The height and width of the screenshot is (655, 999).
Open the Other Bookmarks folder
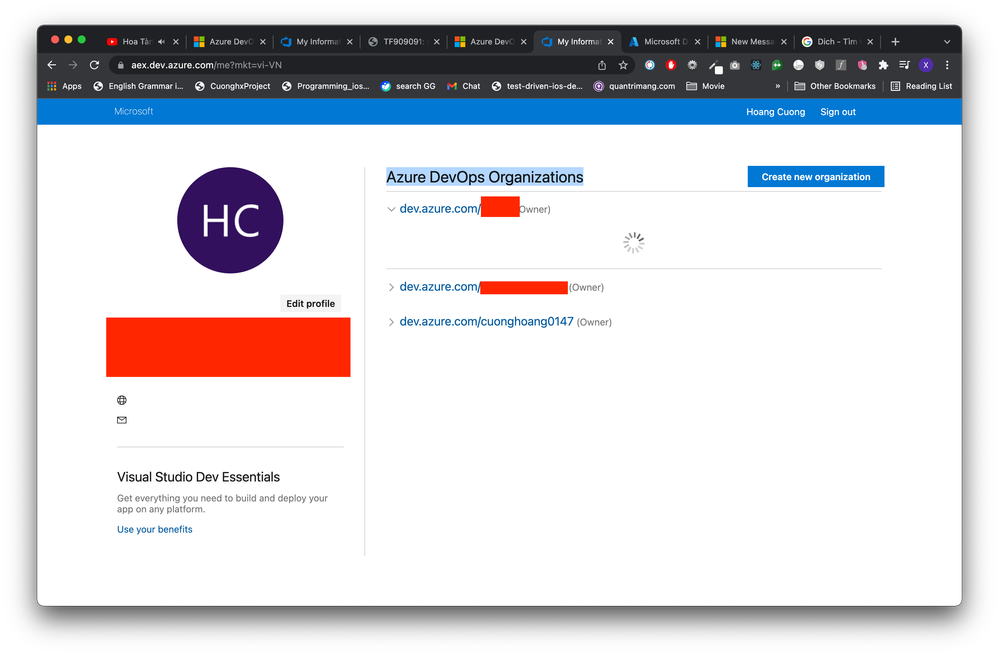pos(835,86)
